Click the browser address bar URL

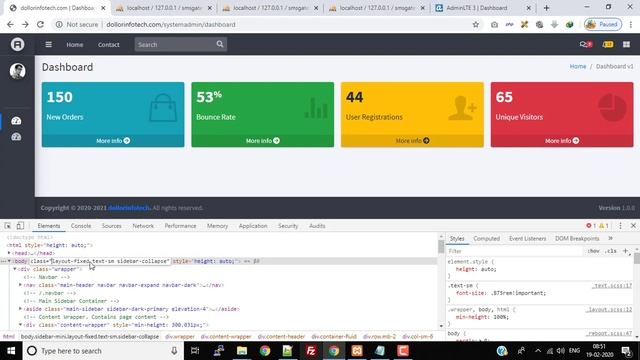pos(171,24)
